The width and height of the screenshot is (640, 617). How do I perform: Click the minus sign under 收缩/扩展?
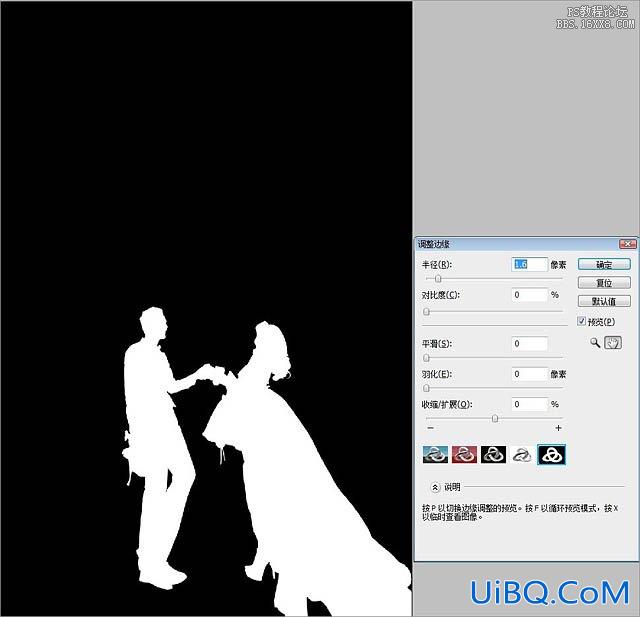coord(431,428)
